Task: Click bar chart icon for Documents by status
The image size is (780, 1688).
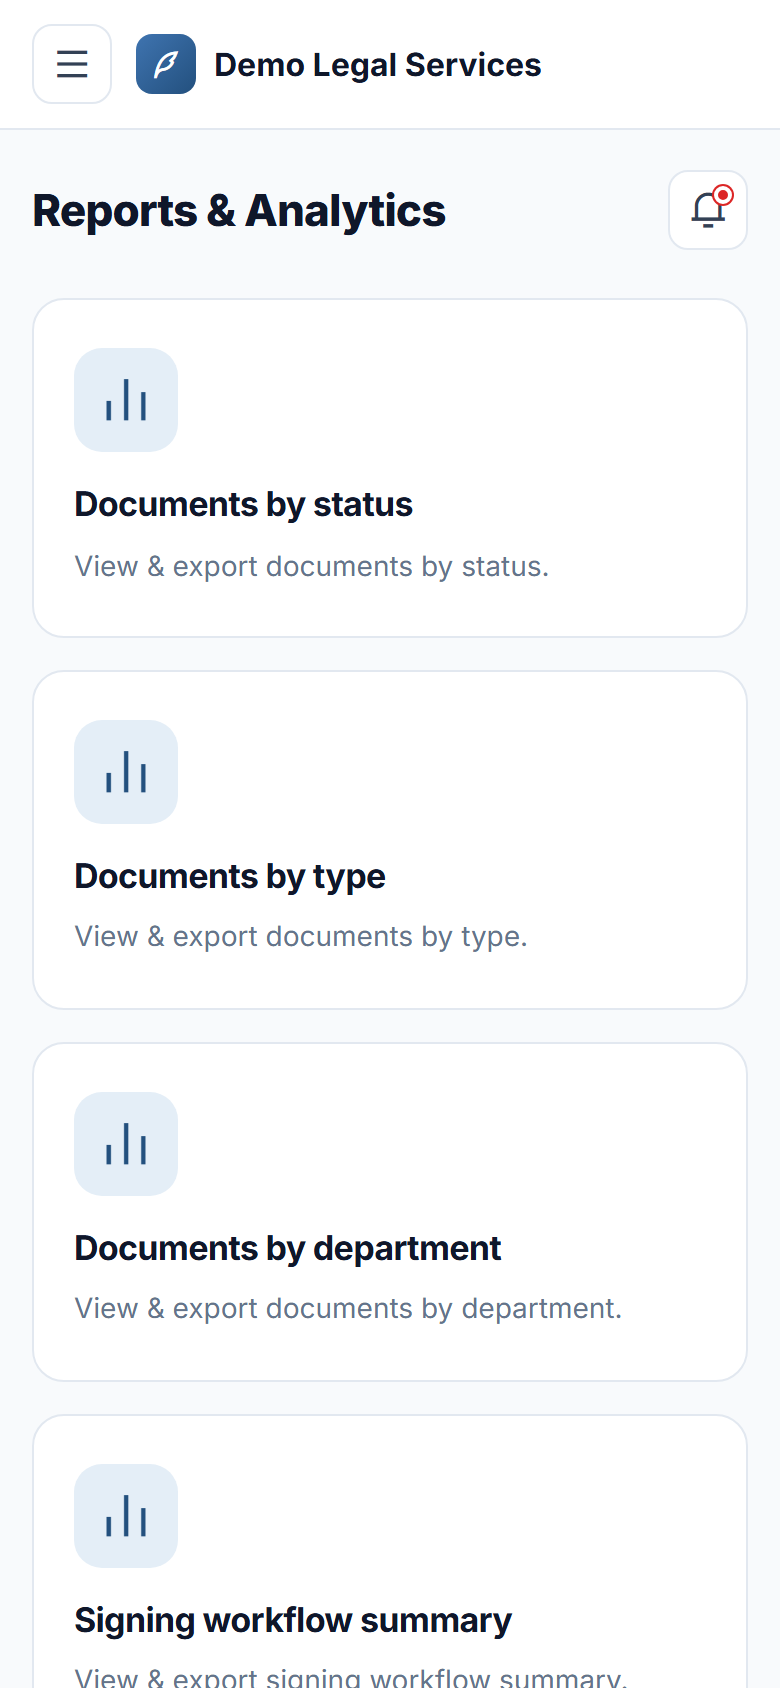Action: coord(126,400)
